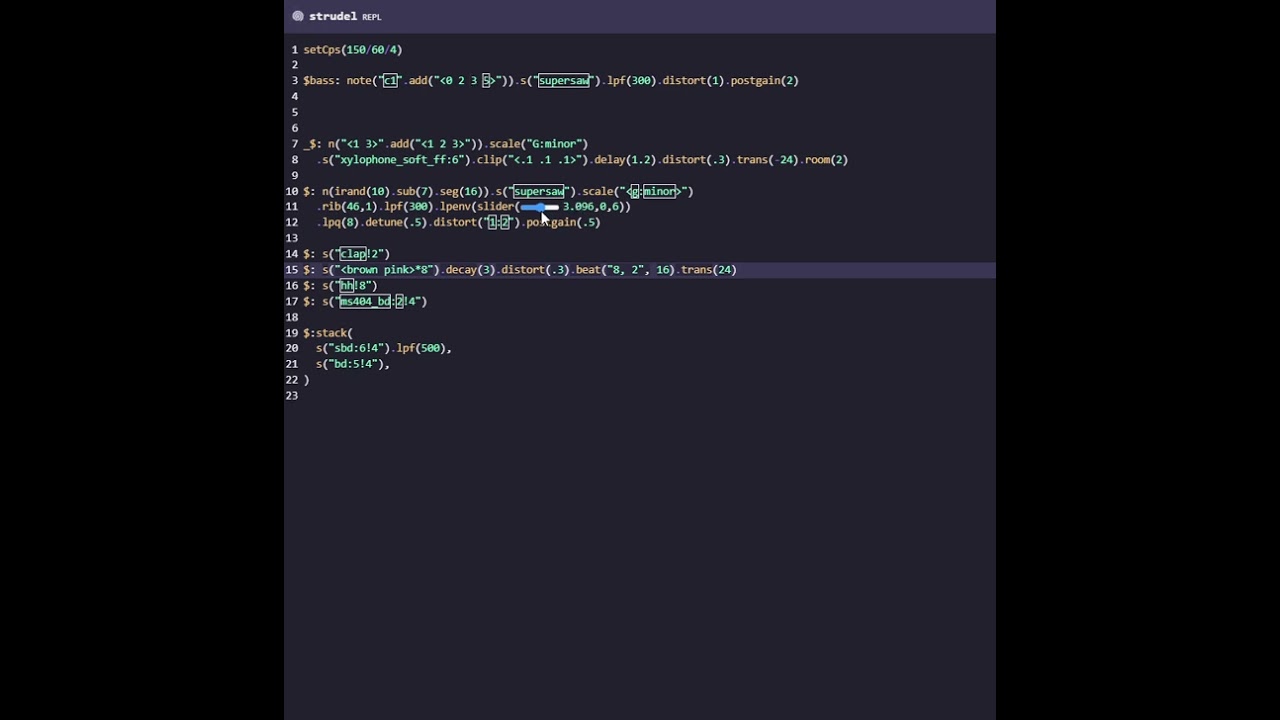The height and width of the screenshot is (720, 1280).
Task: Click line number 15 in the gutter
Action: (292, 270)
